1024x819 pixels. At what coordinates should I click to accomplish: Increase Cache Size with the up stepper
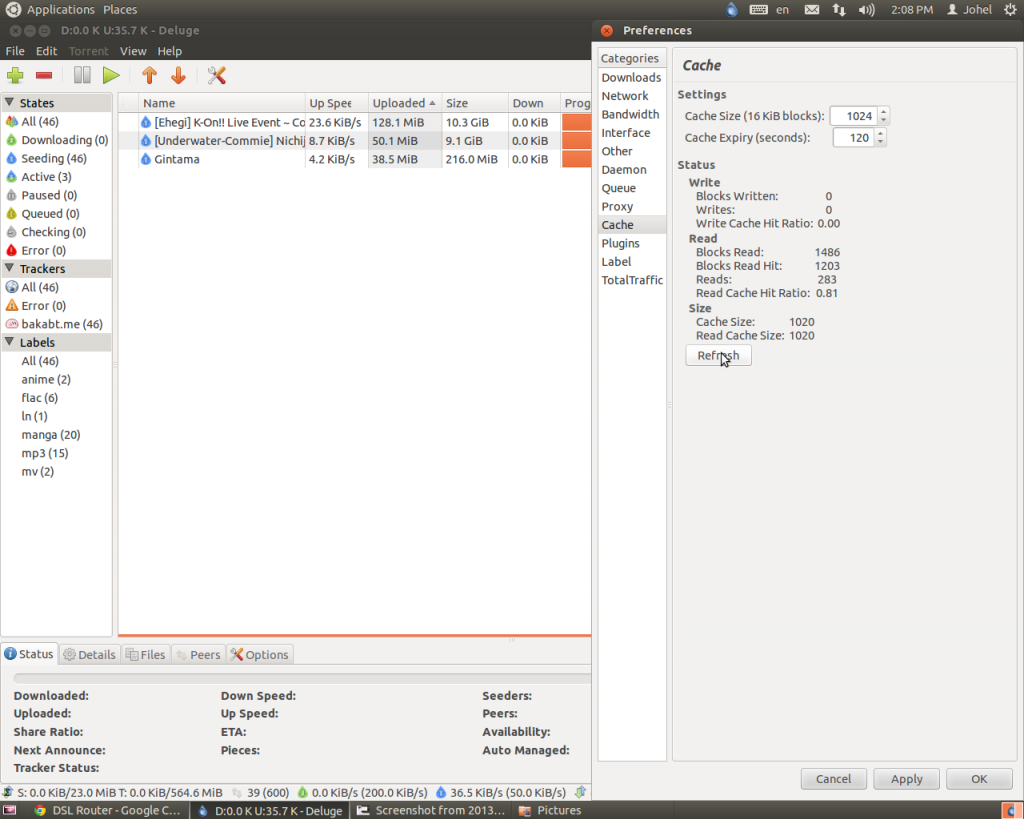click(x=884, y=112)
